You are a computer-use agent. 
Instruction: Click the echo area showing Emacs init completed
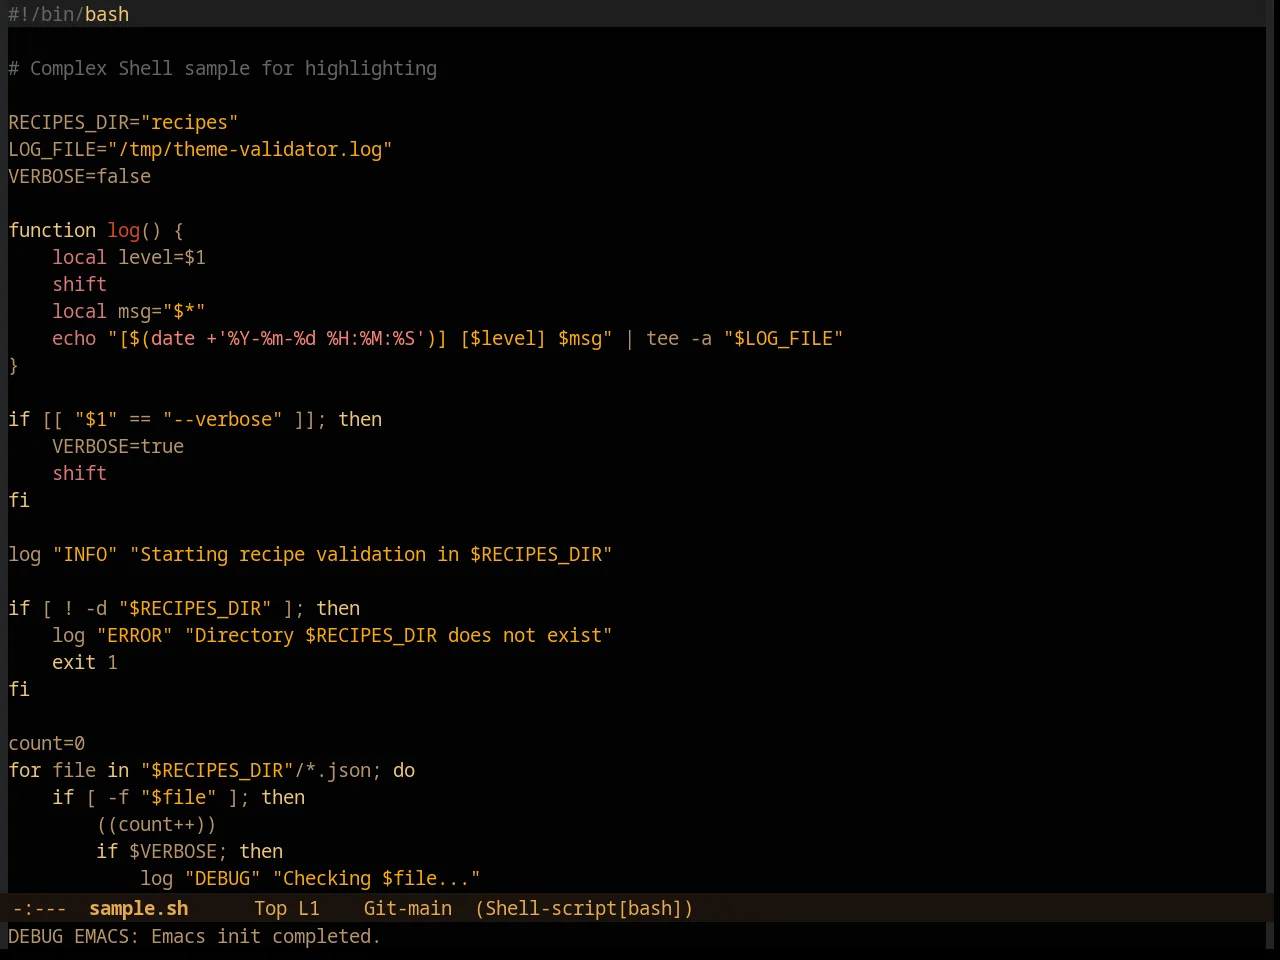coord(194,936)
